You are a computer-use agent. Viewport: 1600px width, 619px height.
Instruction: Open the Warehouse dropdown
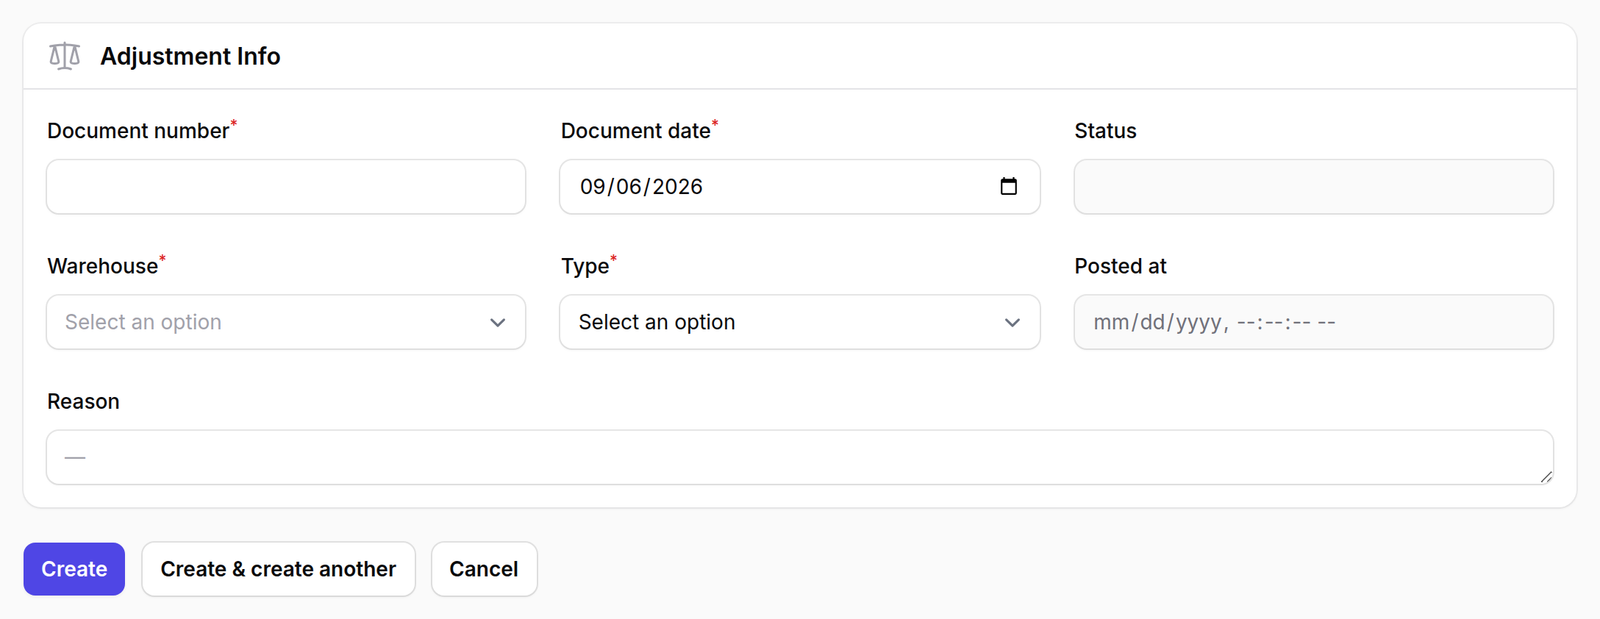(286, 322)
